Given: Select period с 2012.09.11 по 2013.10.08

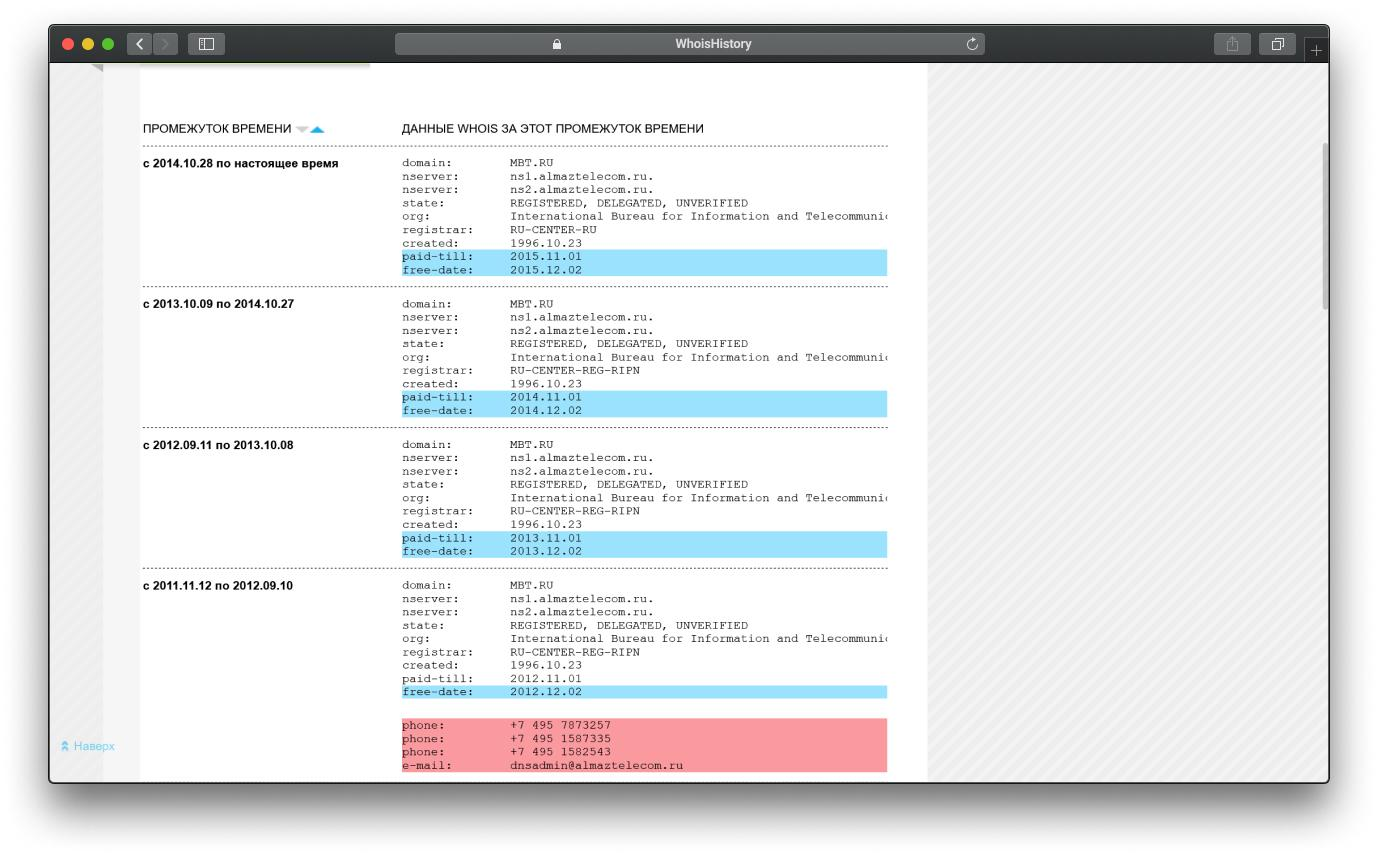Looking at the screenshot, I should pyautogui.click(x=218, y=445).
